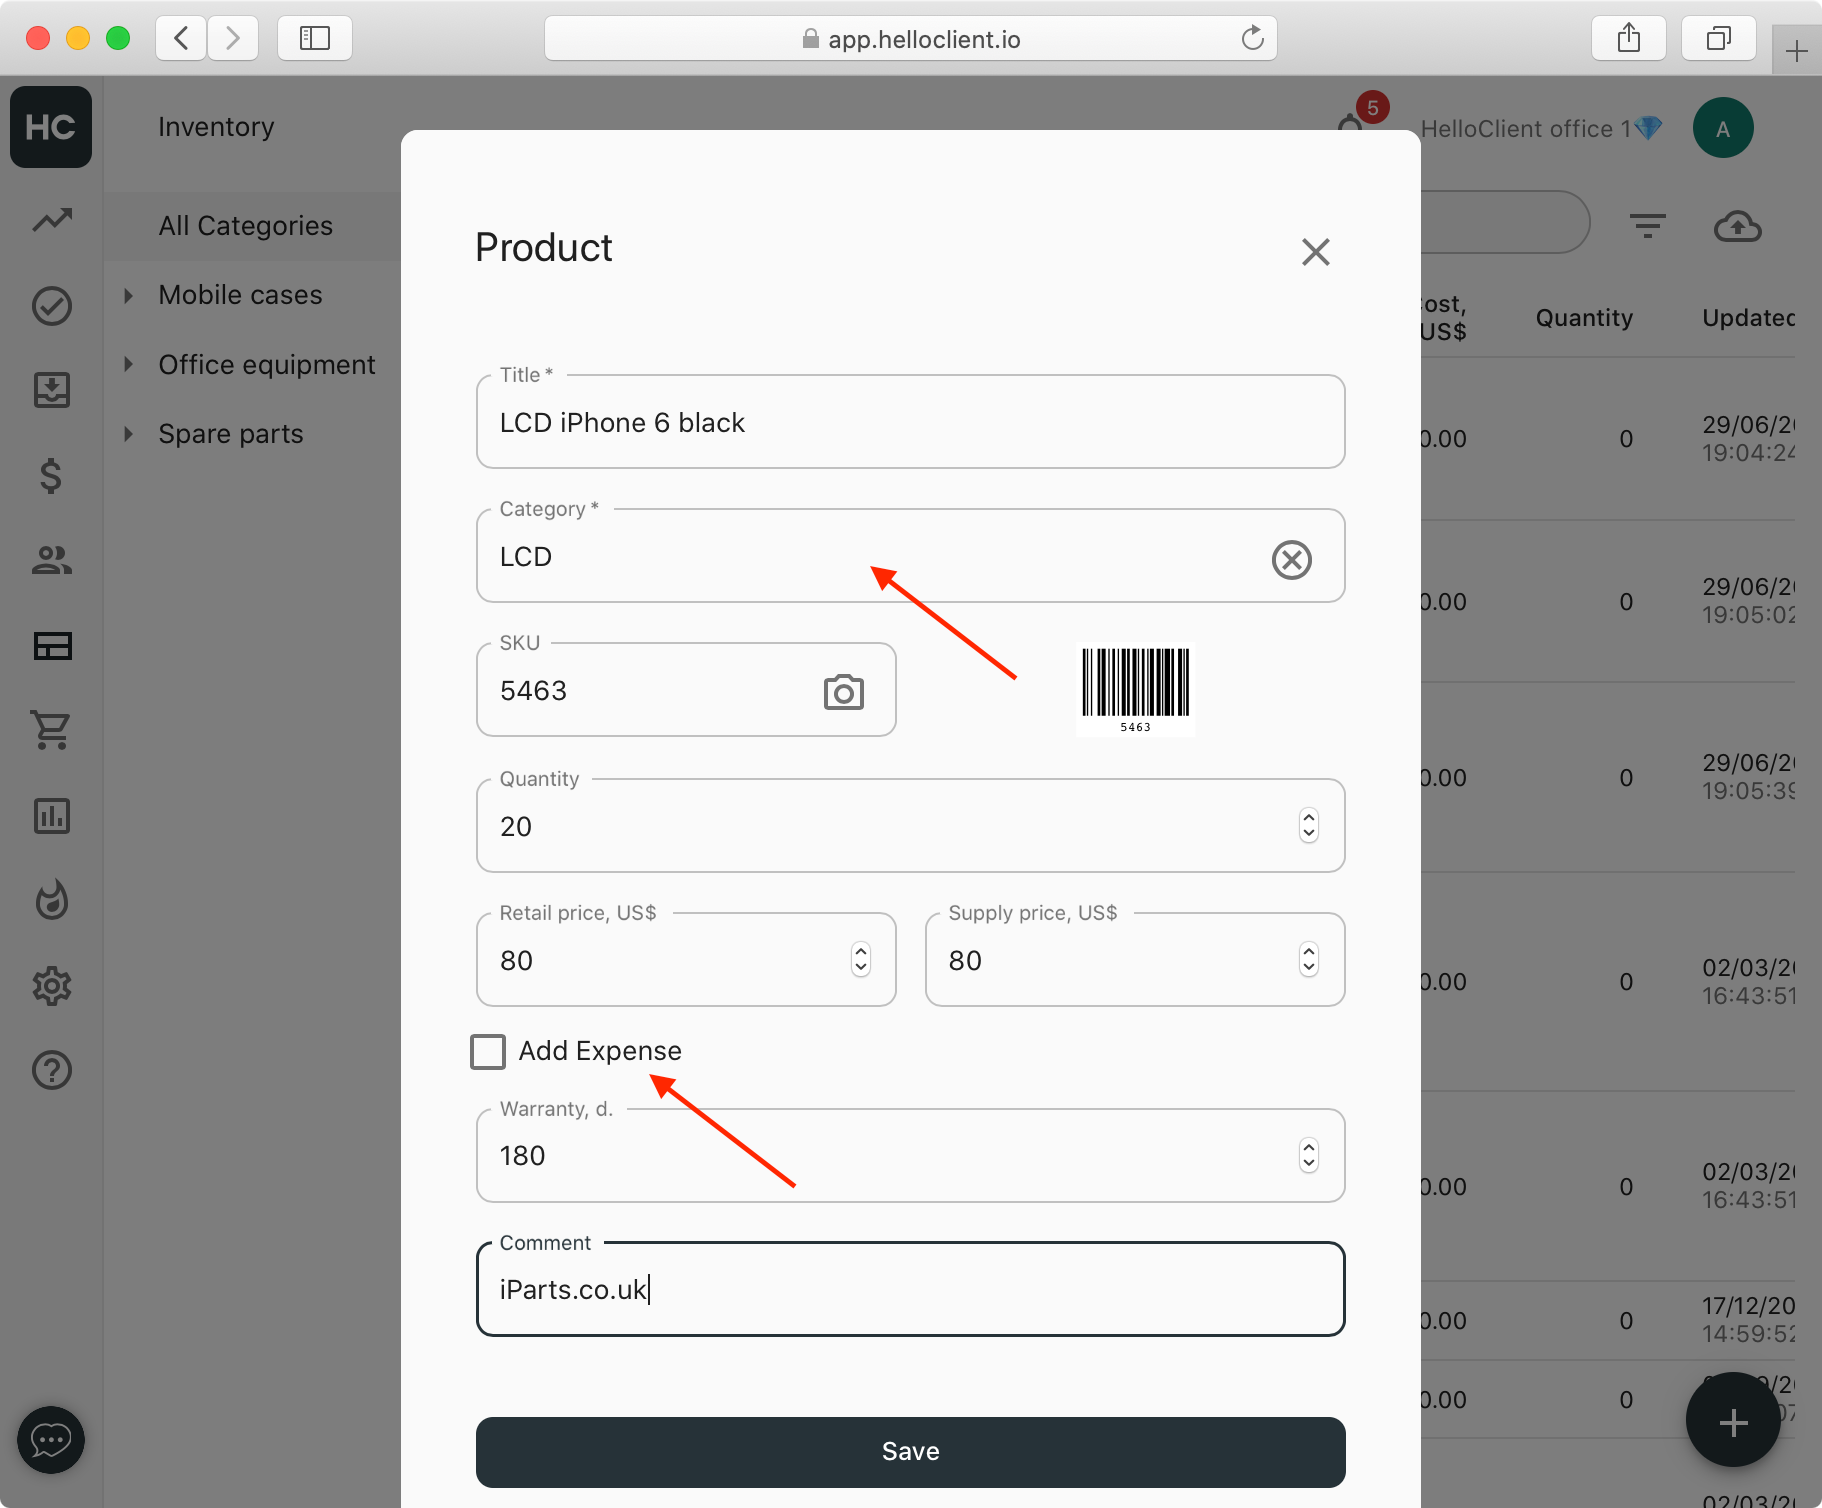This screenshot has height=1508, width=1822.
Task: Open the reports bar chart icon in sidebar
Action: click(x=52, y=816)
